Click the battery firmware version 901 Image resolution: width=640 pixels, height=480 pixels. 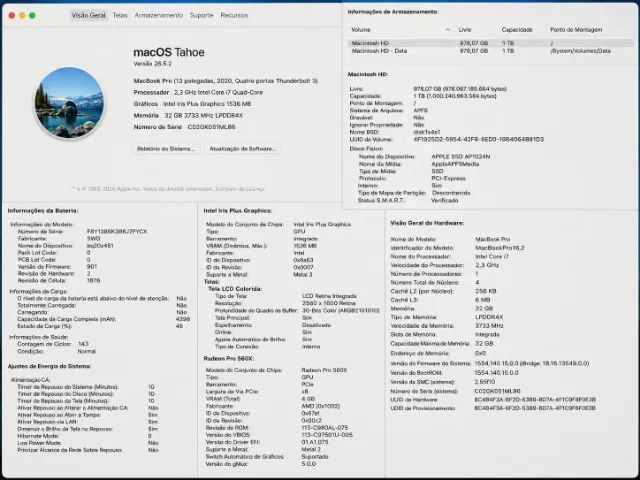[91, 267]
